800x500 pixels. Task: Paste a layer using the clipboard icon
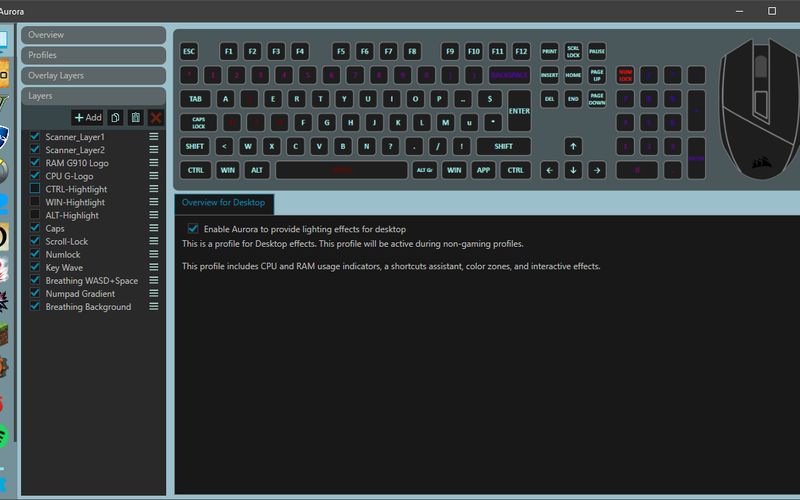click(135, 118)
